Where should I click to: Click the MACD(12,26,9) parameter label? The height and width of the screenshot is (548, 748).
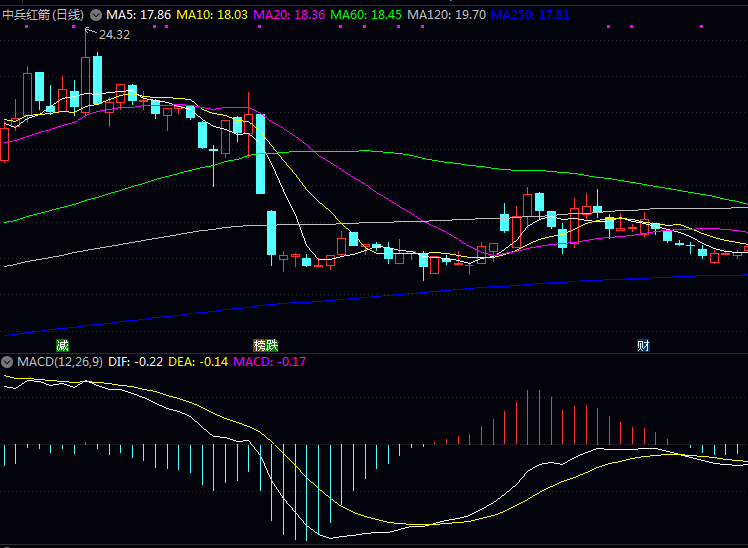pos(58,361)
